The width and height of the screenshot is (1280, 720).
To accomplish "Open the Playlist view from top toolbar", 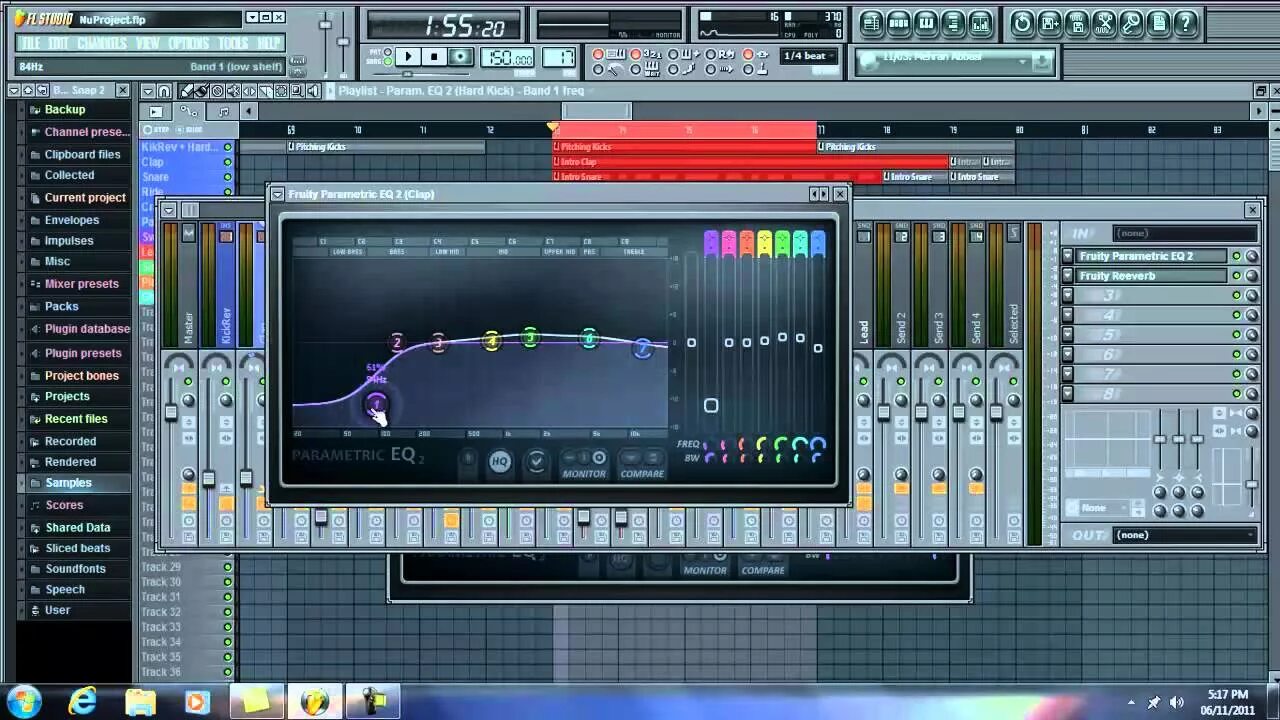I will pyautogui.click(x=871, y=23).
